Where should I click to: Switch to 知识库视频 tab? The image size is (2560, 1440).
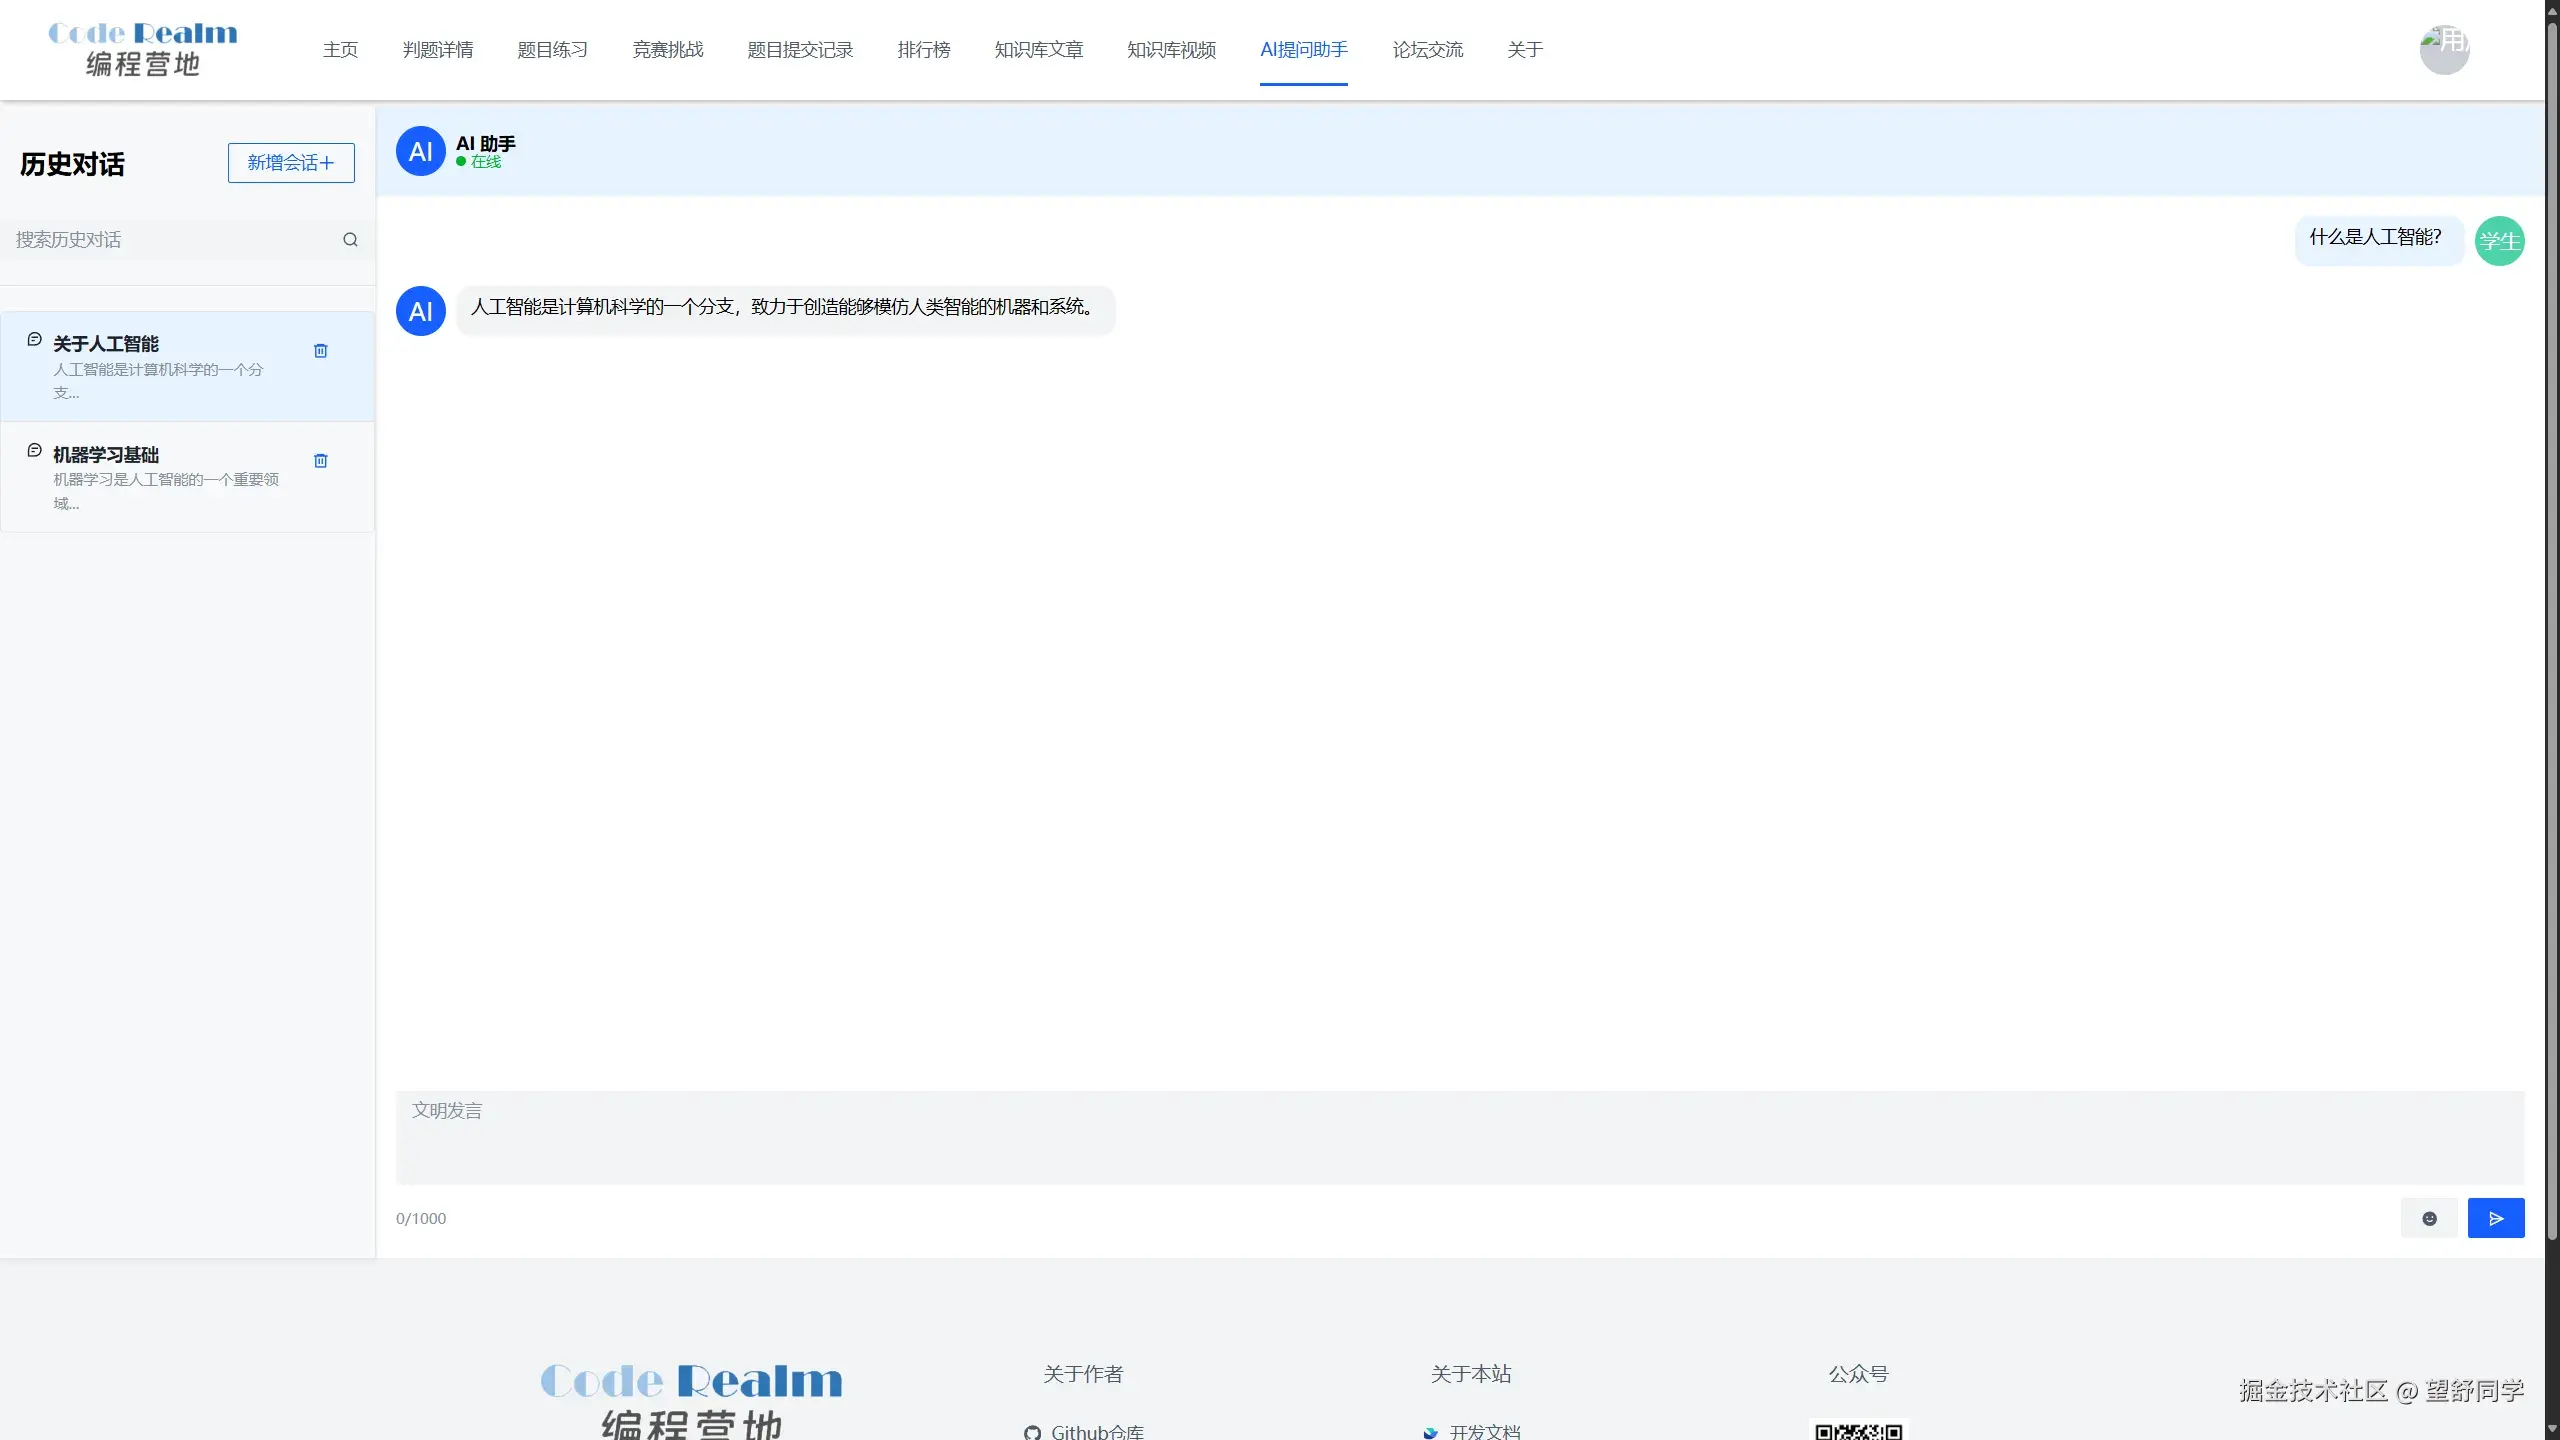pyautogui.click(x=1170, y=49)
